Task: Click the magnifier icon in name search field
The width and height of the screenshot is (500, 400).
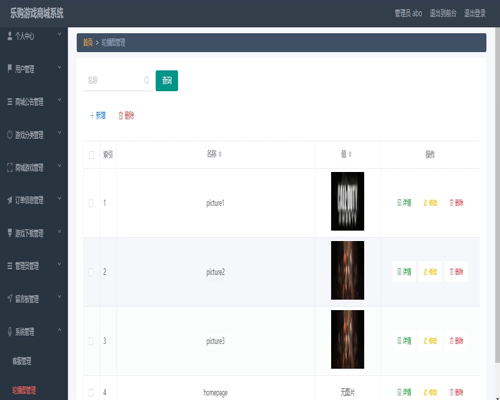Action: click(146, 80)
